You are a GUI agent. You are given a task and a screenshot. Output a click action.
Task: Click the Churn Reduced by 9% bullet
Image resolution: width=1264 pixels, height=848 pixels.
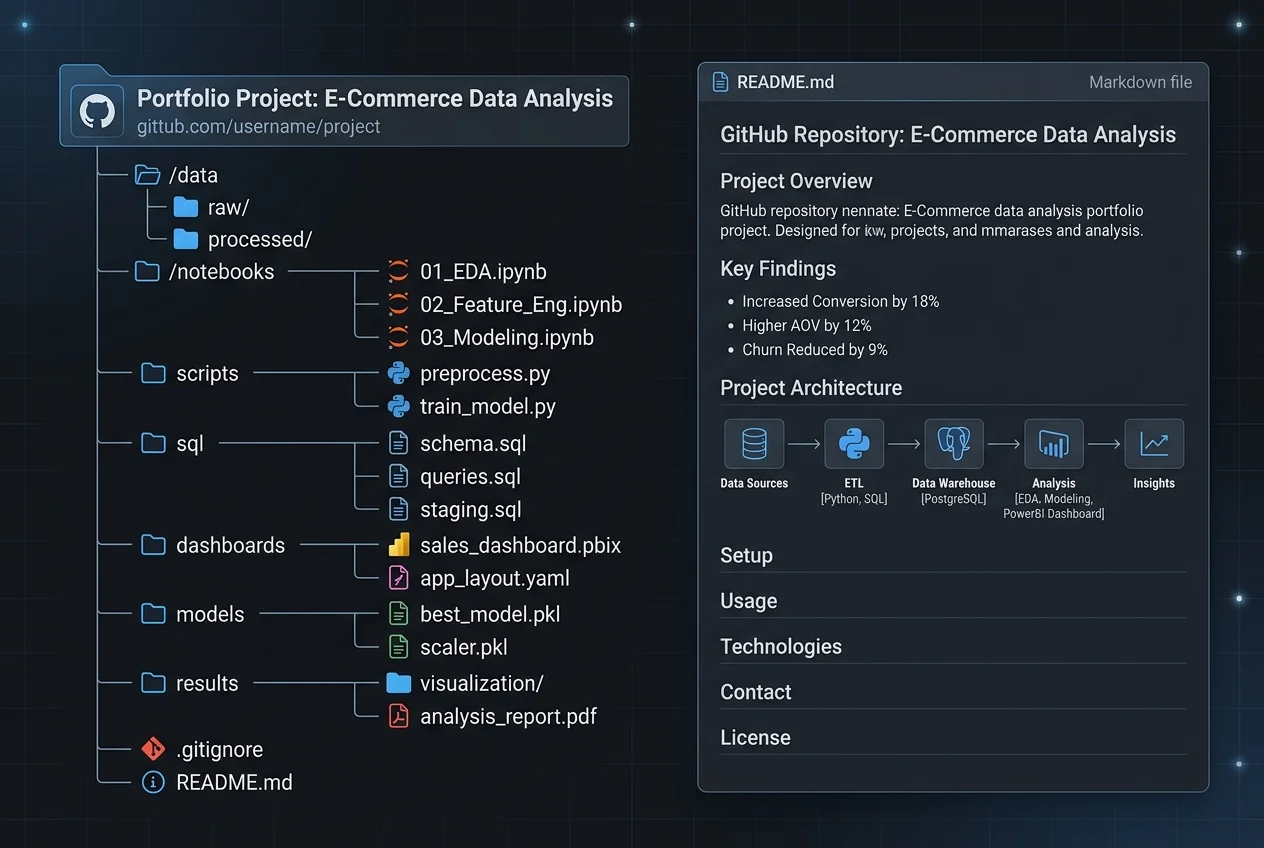point(815,349)
